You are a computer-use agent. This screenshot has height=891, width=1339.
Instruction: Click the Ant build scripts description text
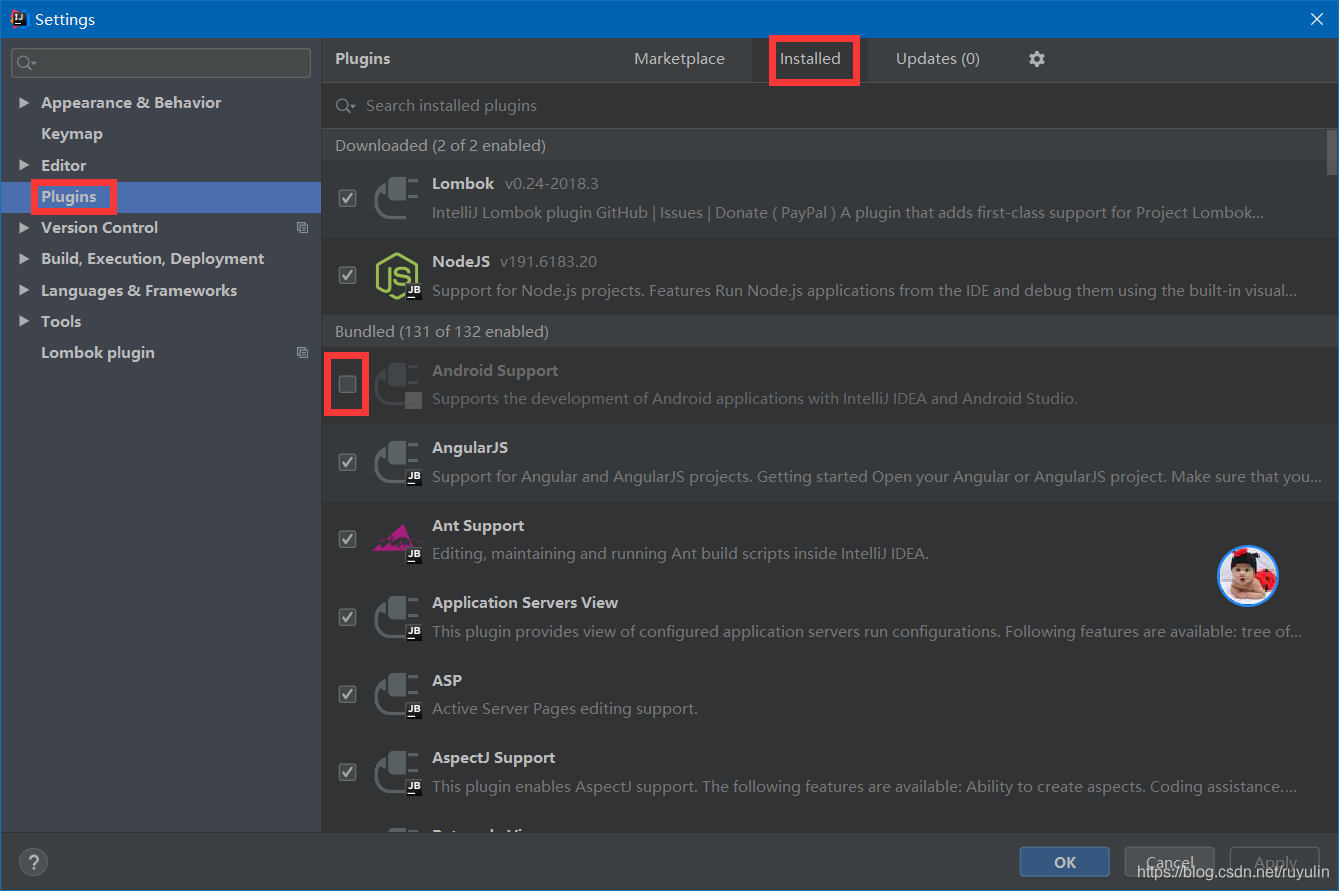click(x=680, y=554)
